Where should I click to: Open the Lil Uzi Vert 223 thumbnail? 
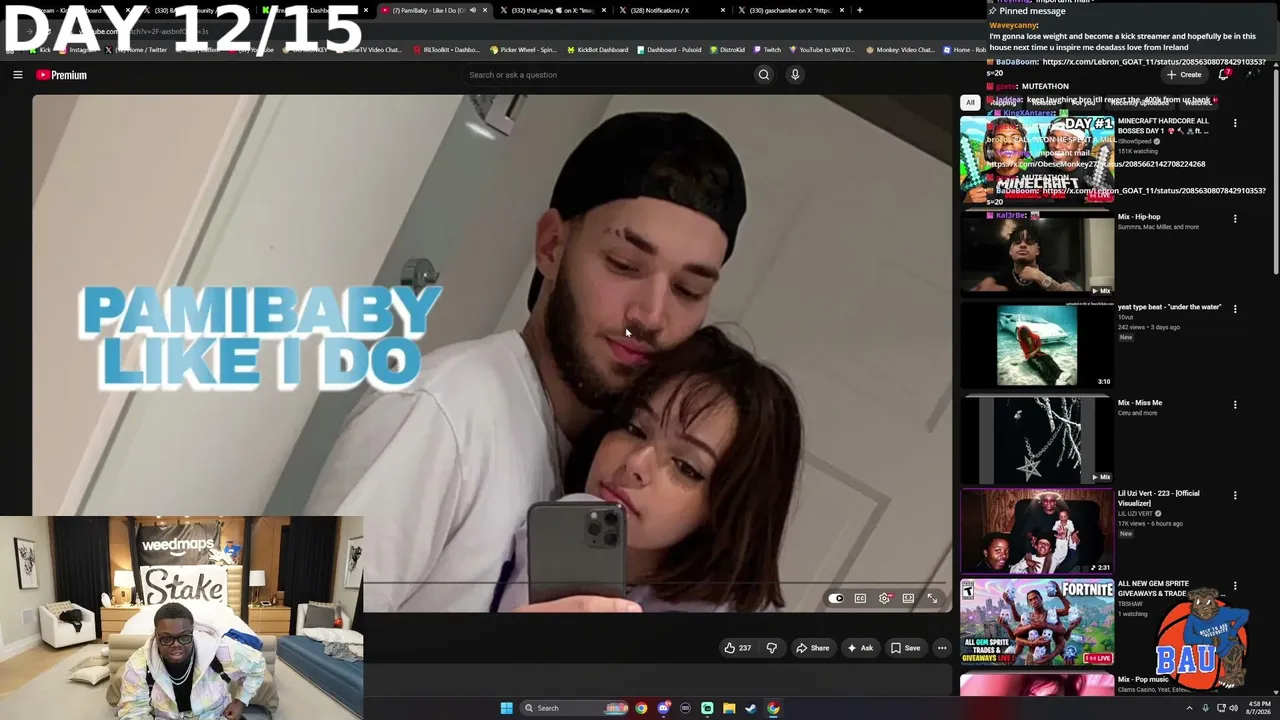coord(1037,531)
